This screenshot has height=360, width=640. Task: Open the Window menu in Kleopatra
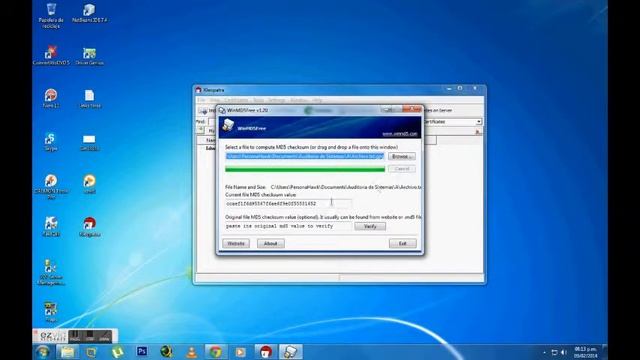[298, 100]
